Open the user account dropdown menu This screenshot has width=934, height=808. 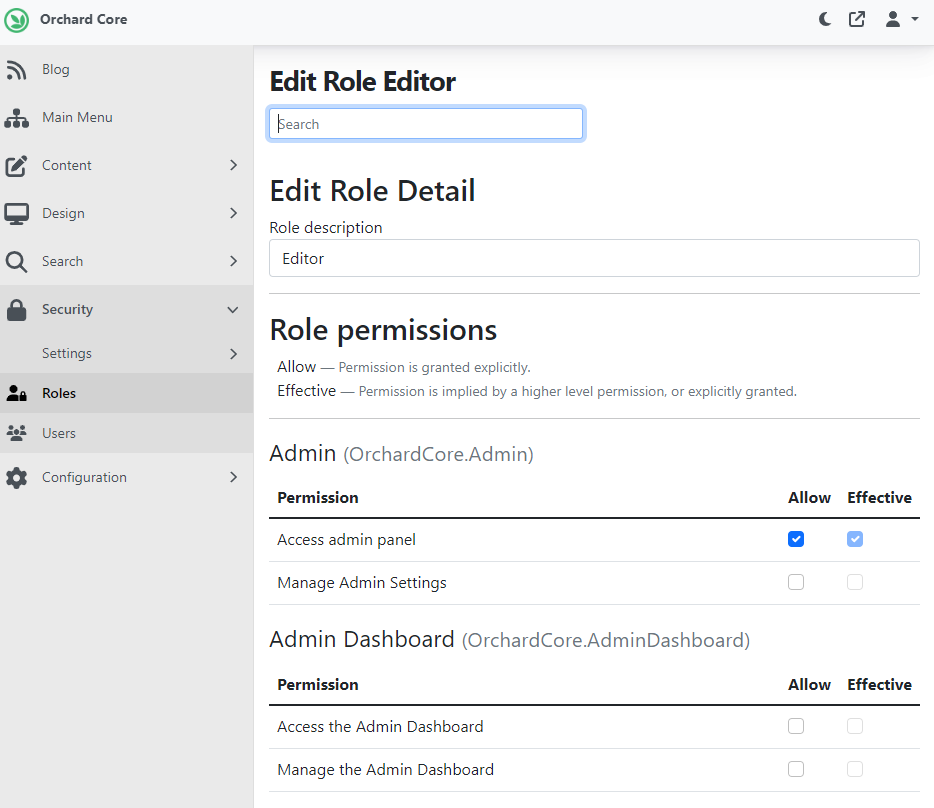(x=901, y=19)
